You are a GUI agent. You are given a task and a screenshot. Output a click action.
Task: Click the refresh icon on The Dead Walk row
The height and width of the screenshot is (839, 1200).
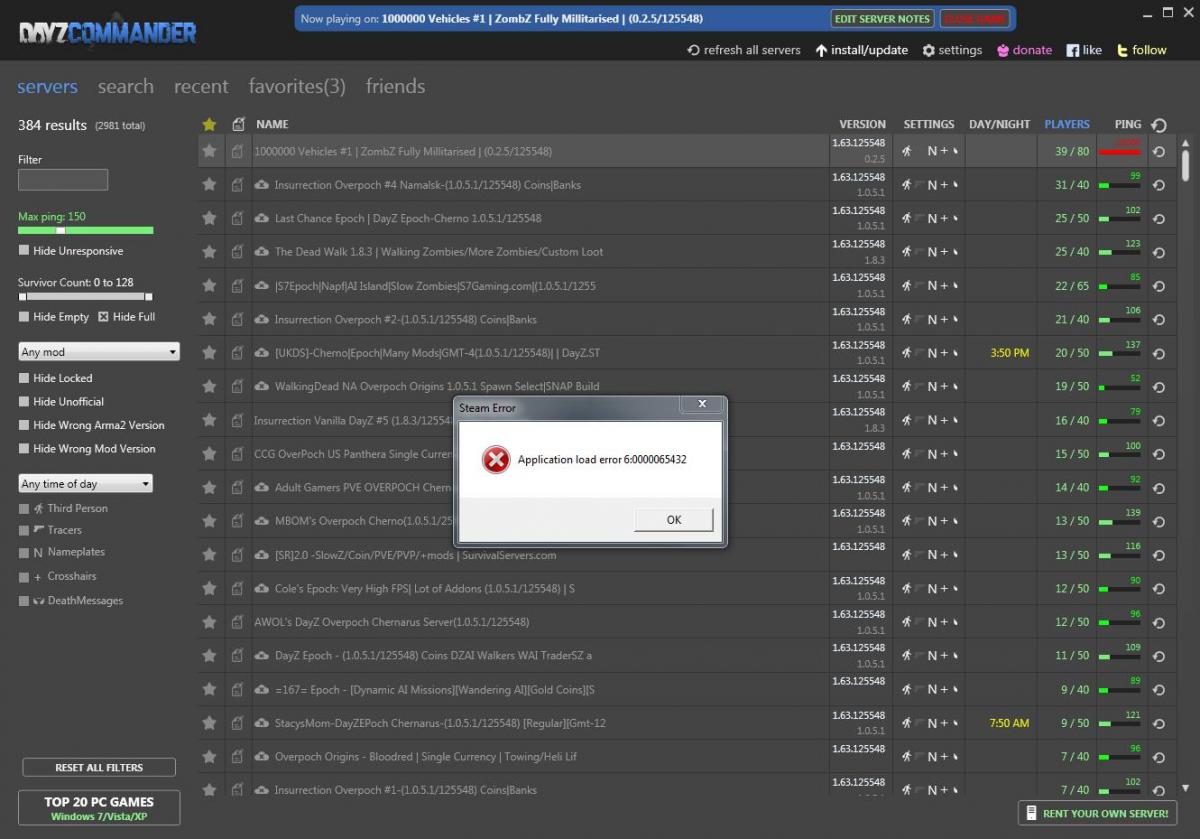pos(1159,252)
